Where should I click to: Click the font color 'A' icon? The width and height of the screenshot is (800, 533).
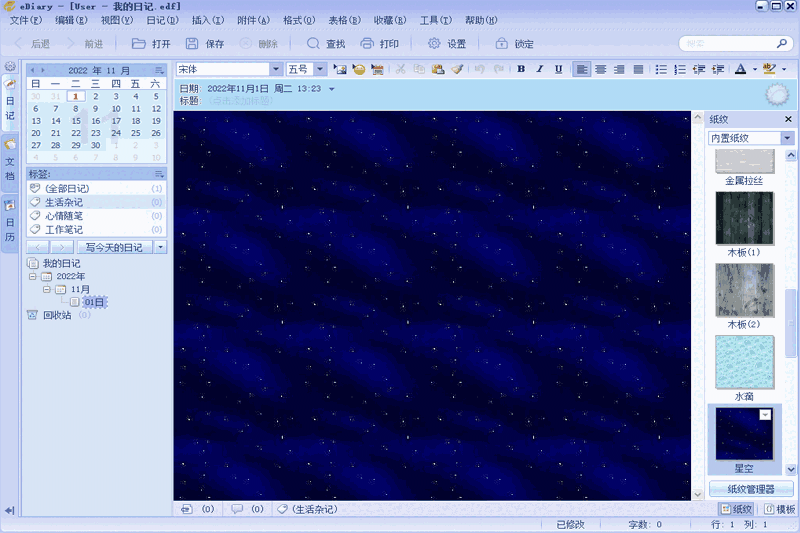click(x=740, y=69)
